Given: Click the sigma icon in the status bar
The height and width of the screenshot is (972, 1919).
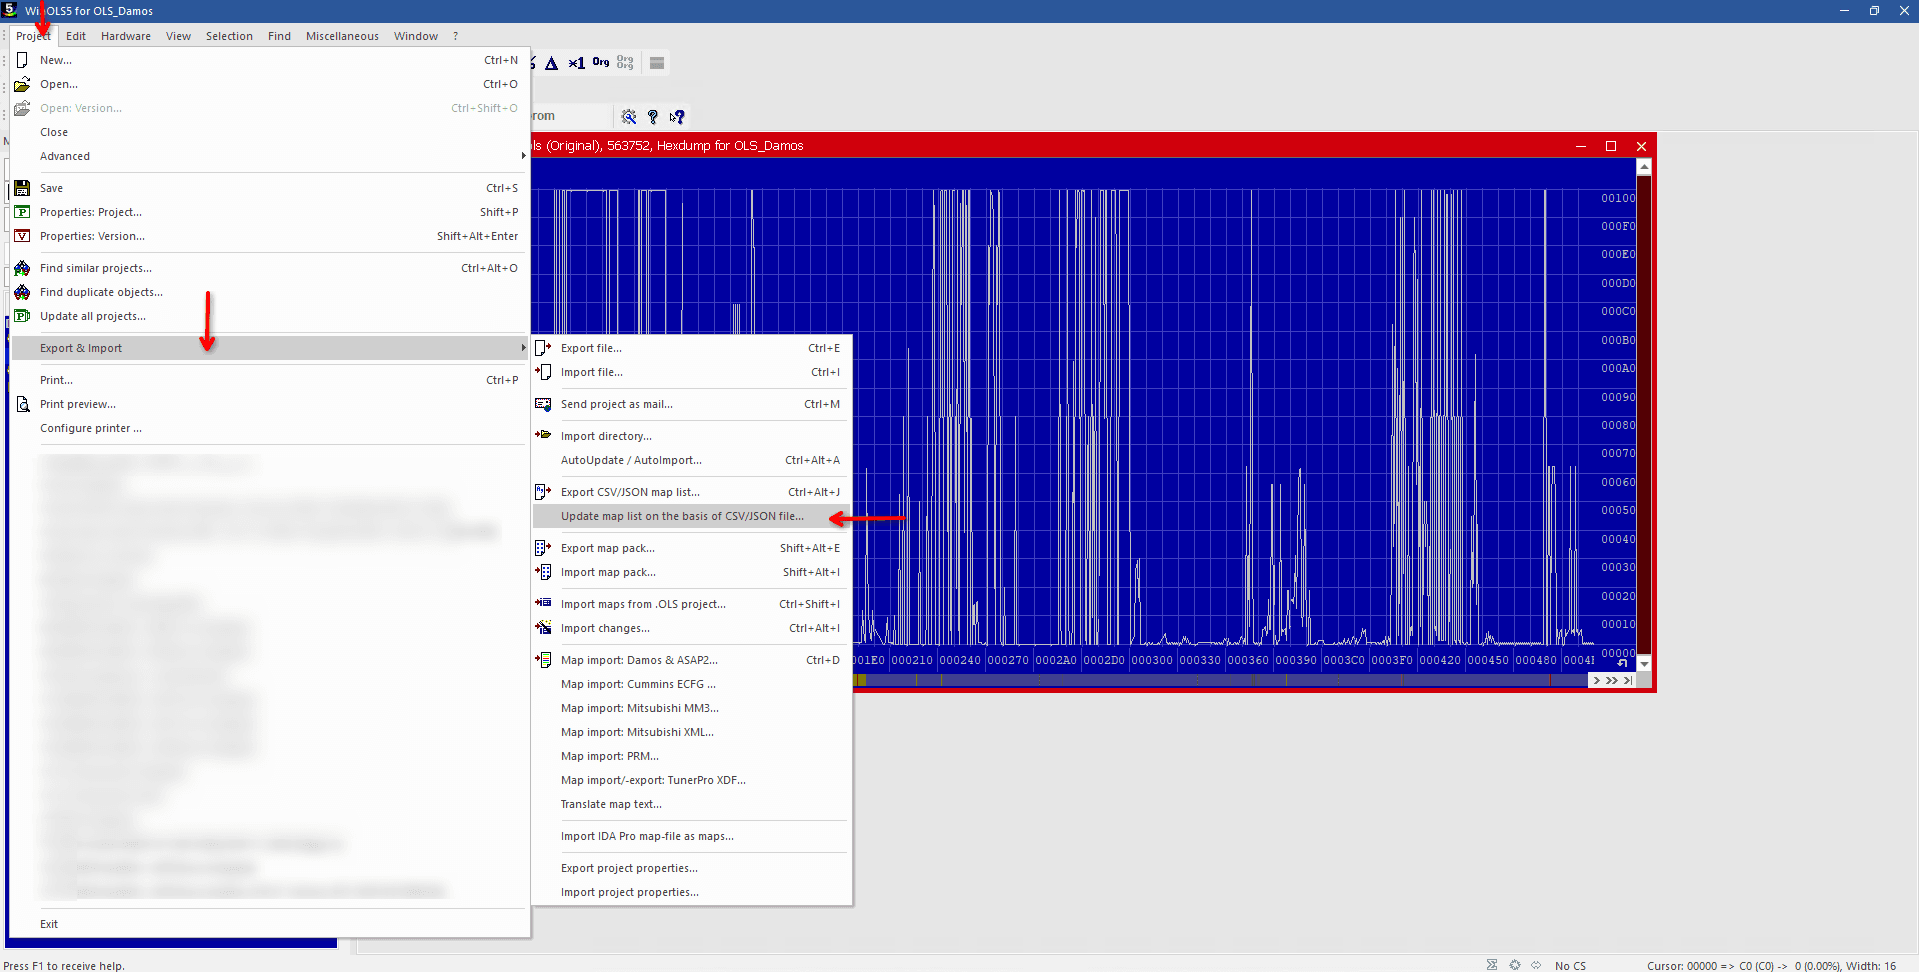Looking at the screenshot, I should [x=1492, y=965].
